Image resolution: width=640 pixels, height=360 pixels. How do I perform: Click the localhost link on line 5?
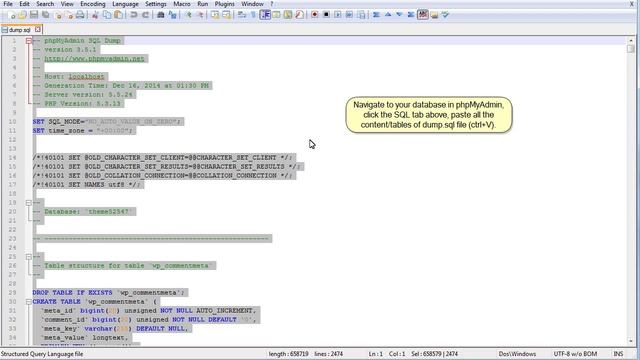[86, 77]
